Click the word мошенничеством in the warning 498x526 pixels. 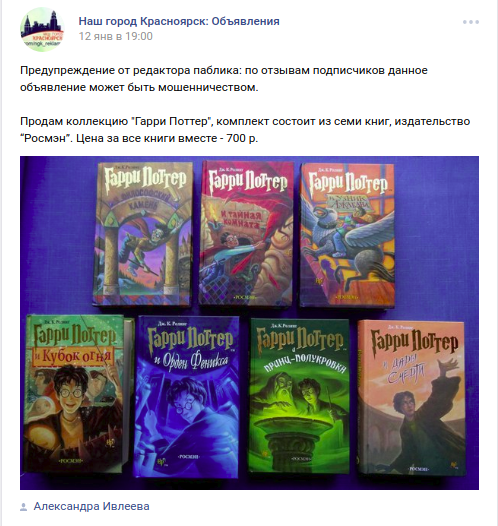tap(208, 87)
